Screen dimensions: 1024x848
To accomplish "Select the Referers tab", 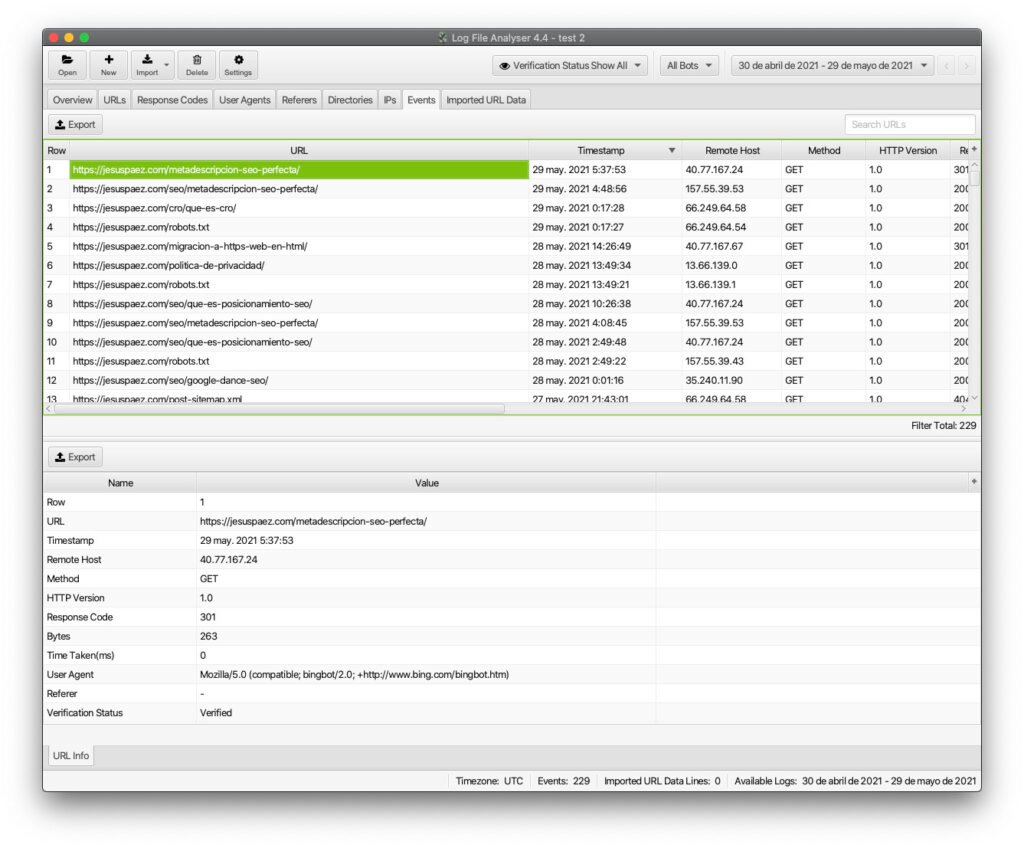I will click(x=299, y=100).
